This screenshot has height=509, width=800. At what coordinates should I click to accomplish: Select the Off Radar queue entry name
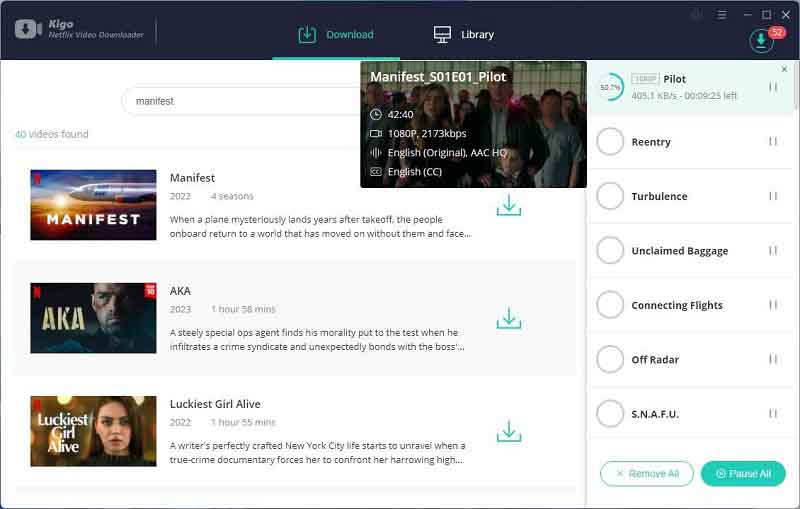pyautogui.click(x=655, y=360)
